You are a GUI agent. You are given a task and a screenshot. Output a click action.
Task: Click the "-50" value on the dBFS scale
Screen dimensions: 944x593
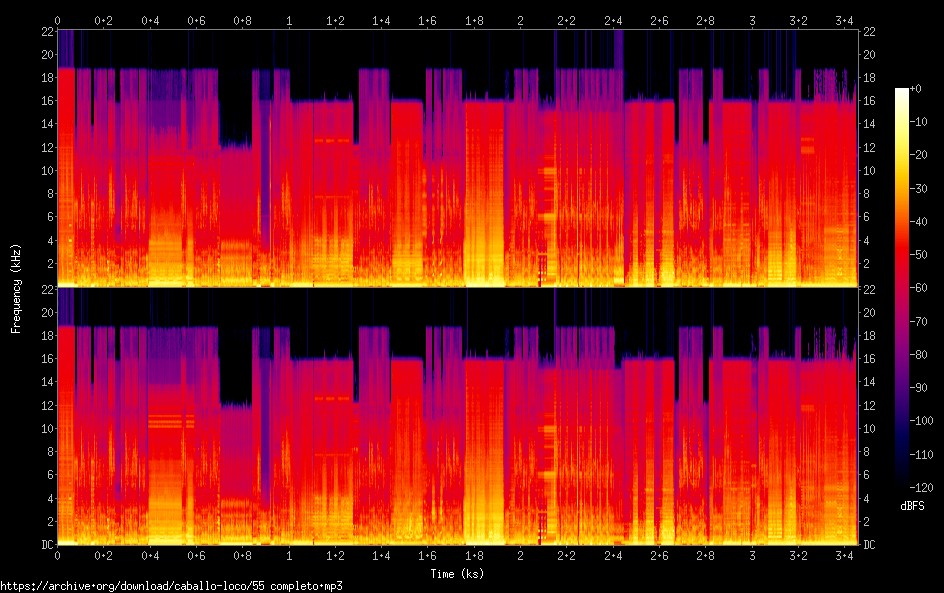tap(918, 255)
